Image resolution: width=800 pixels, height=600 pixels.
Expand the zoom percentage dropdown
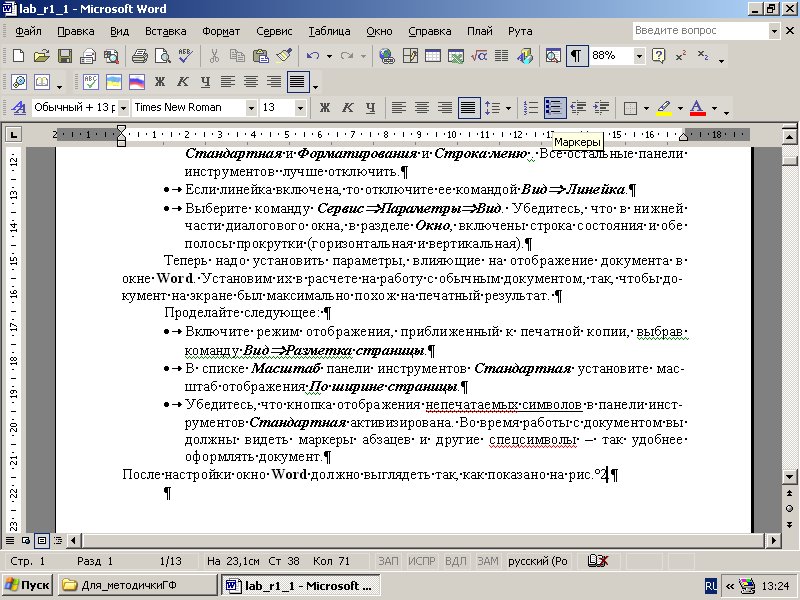coord(639,56)
